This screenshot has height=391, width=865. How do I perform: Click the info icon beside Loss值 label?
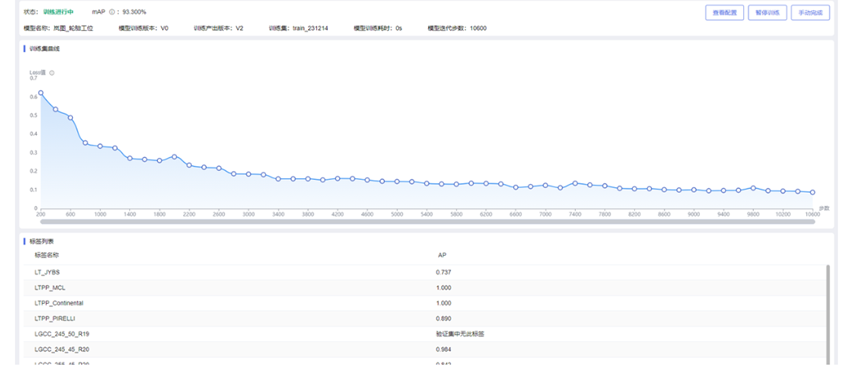(52, 72)
